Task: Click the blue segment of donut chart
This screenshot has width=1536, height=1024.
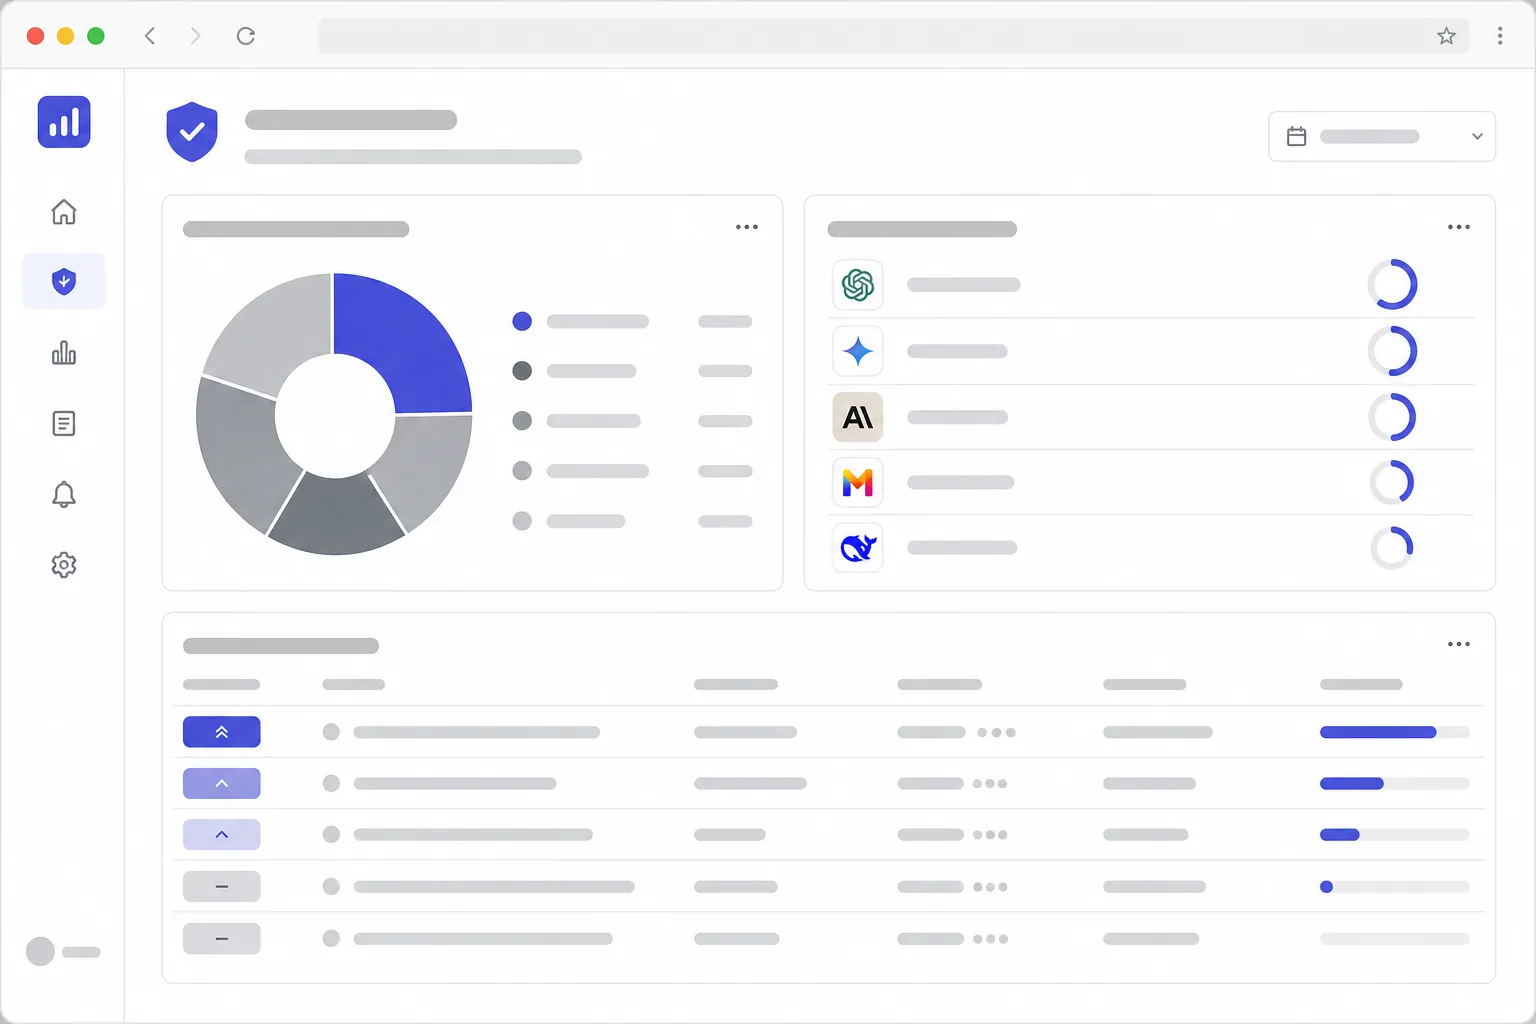Action: pos(408,340)
